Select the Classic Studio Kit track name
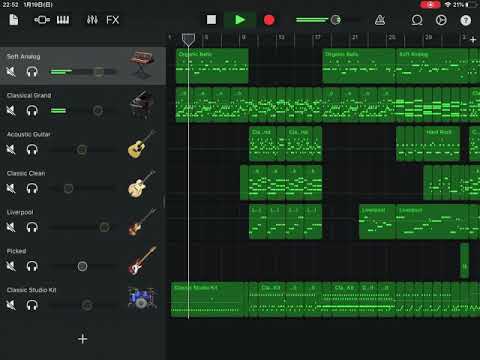Image resolution: width=480 pixels, height=360 pixels. 31,290
